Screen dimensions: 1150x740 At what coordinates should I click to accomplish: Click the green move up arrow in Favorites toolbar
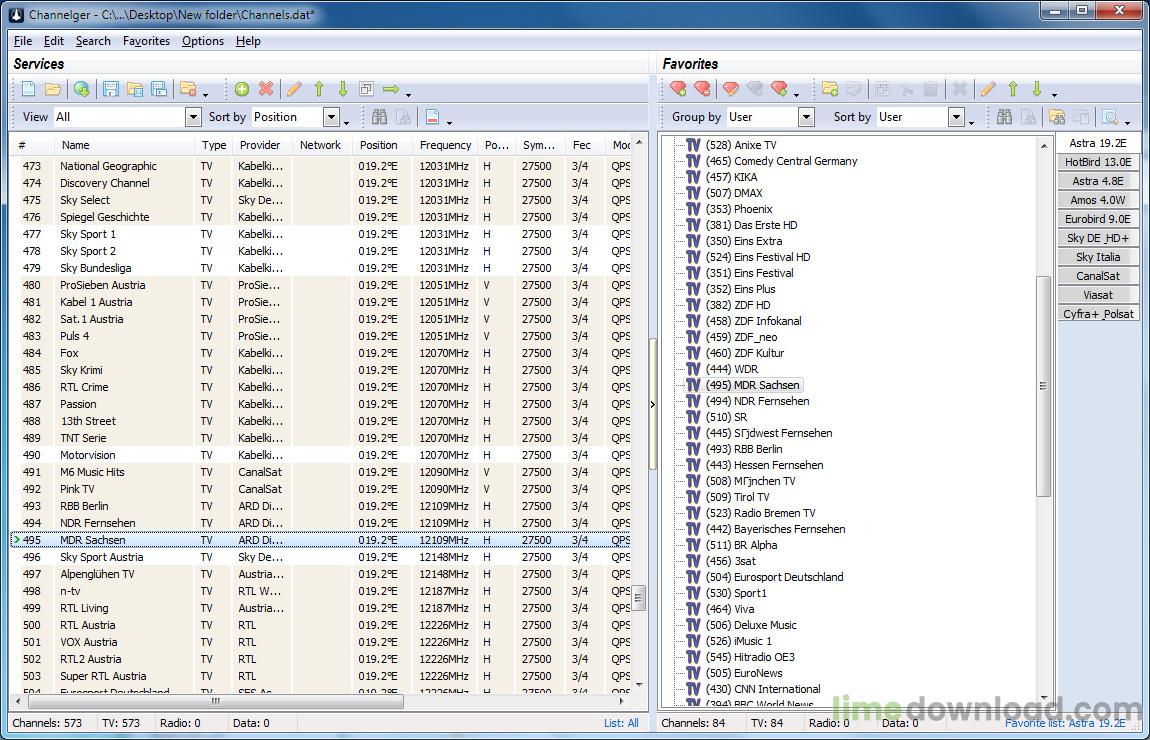(x=1012, y=89)
